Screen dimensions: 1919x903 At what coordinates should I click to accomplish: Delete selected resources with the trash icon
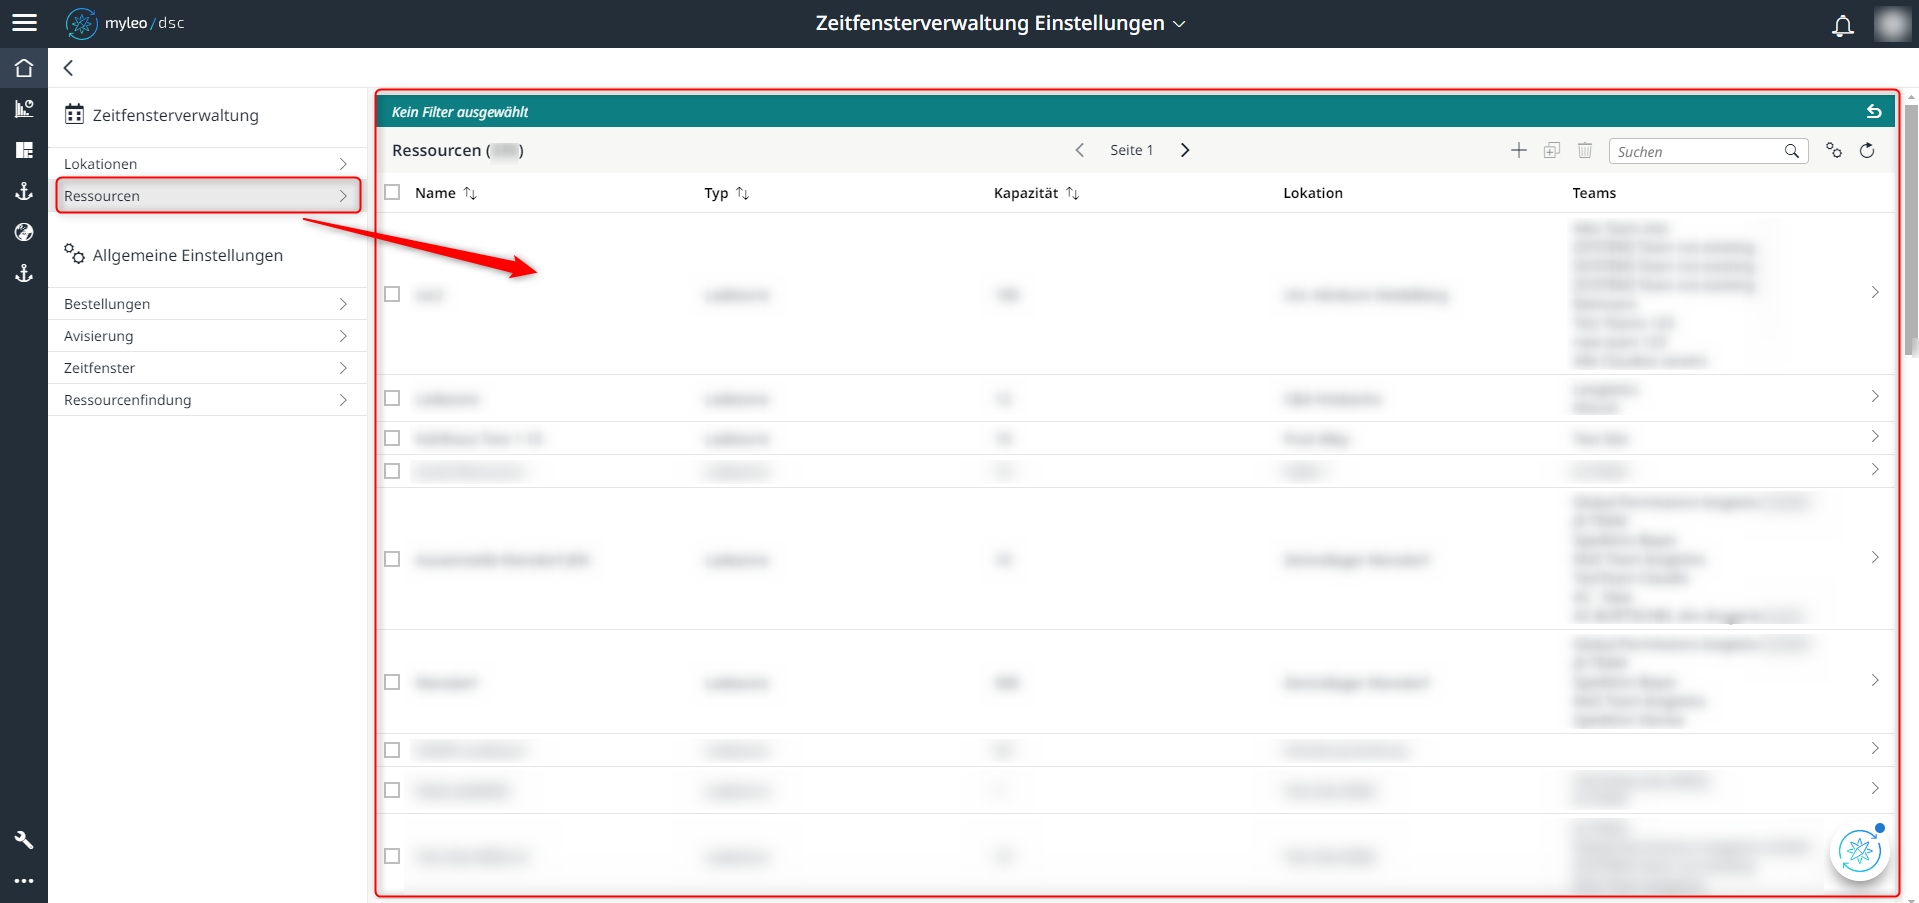[1584, 150]
